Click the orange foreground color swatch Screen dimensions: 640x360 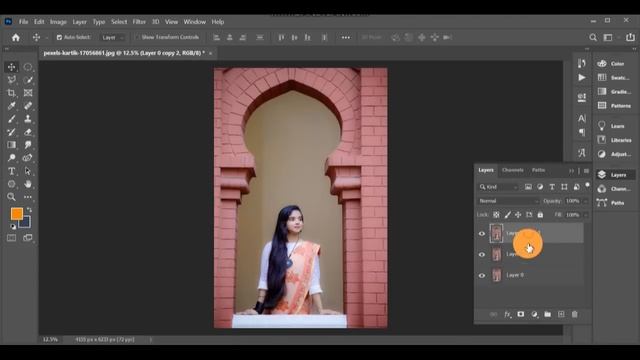tap(17, 213)
